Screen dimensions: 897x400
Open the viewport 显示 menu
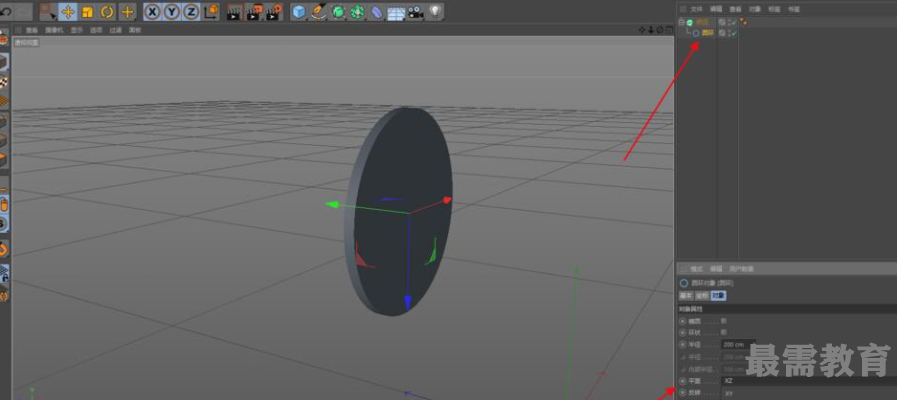tap(77, 30)
